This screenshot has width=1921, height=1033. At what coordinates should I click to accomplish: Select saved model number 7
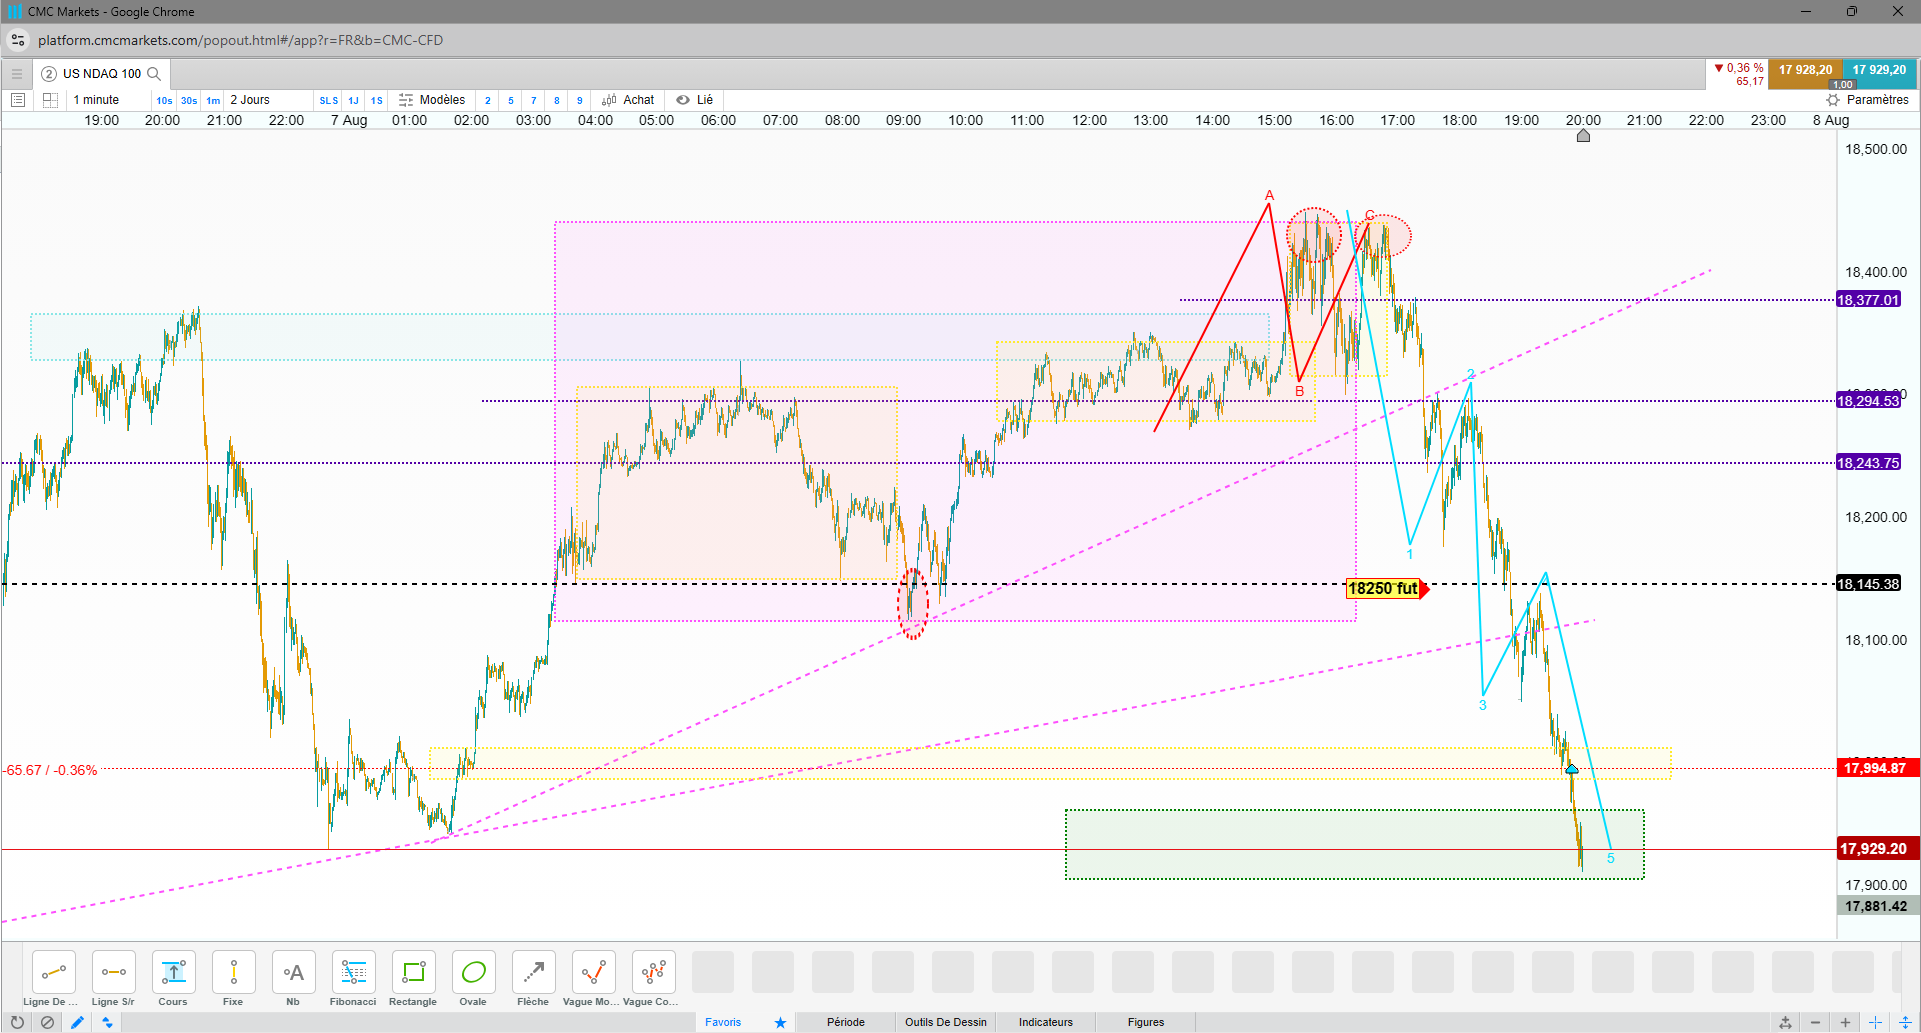(x=534, y=100)
